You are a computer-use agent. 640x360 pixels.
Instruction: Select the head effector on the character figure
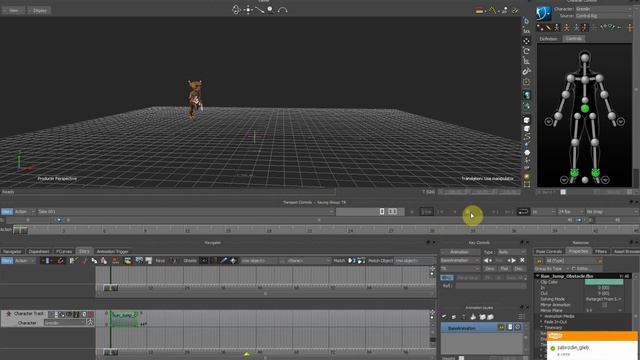(x=585, y=58)
